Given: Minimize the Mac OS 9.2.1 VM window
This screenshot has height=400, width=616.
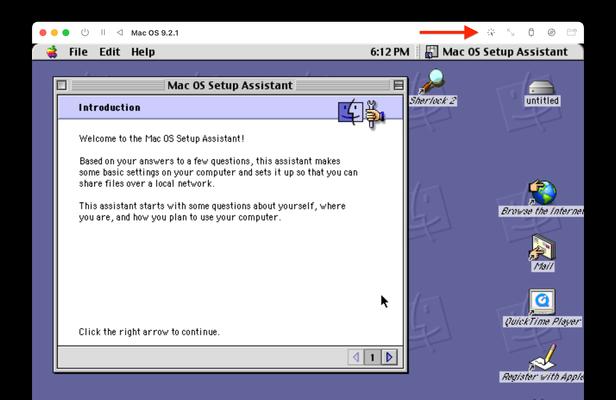Looking at the screenshot, I should 54,33.
